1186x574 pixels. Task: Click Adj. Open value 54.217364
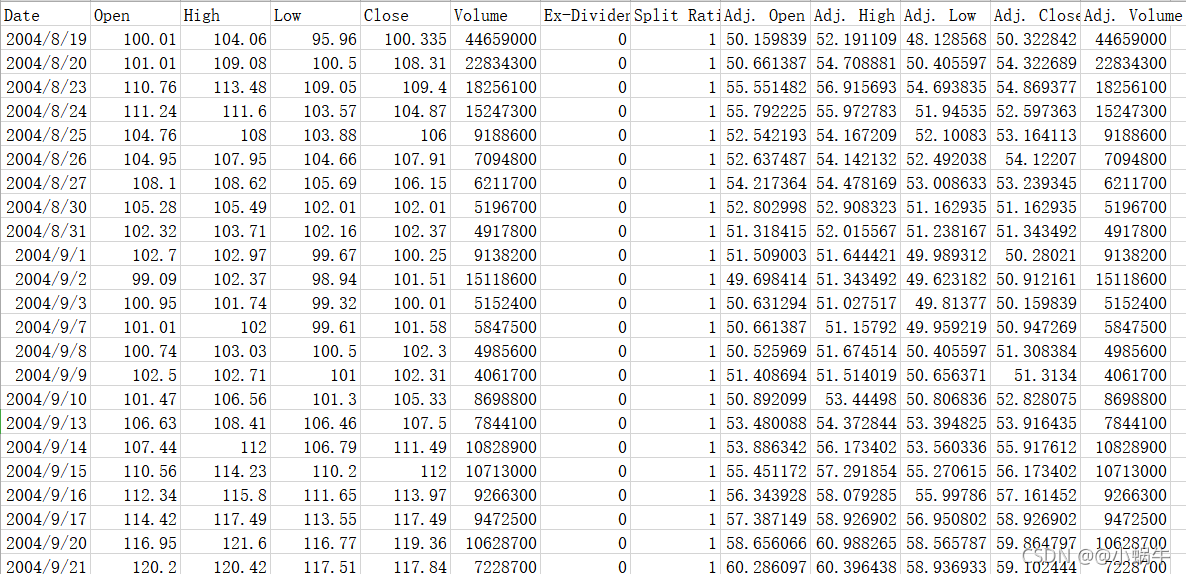[766, 184]
